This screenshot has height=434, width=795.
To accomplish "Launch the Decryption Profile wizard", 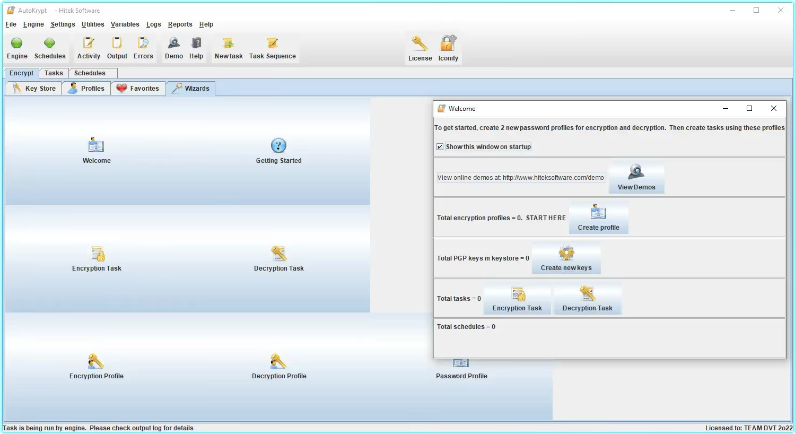I will pos(278,366).
